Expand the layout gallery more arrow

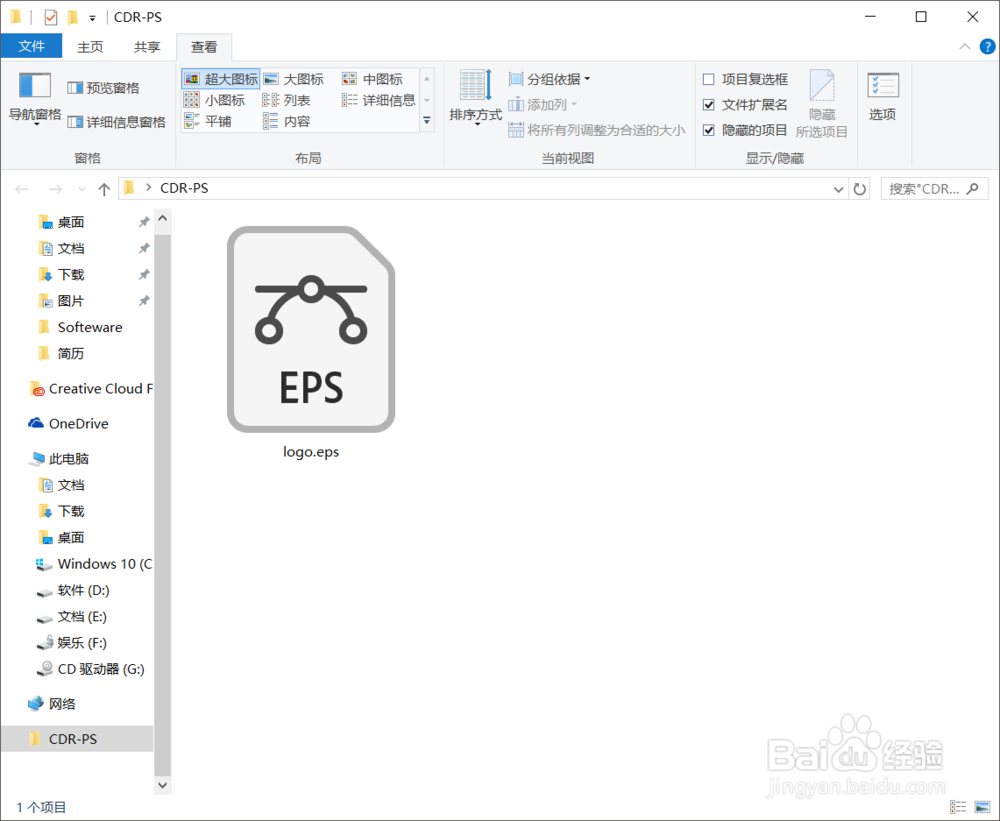pyautogui.click(x=427, y=120)
